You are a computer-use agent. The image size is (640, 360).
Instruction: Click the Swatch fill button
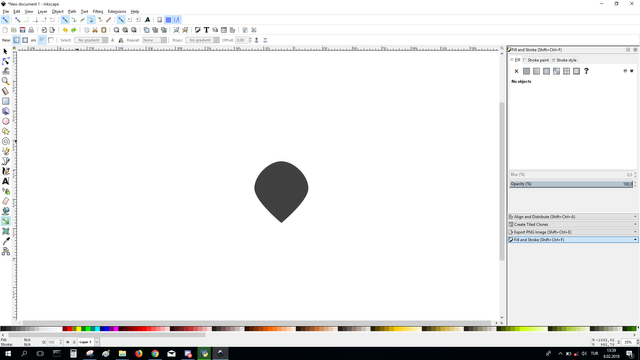(576, 71)
